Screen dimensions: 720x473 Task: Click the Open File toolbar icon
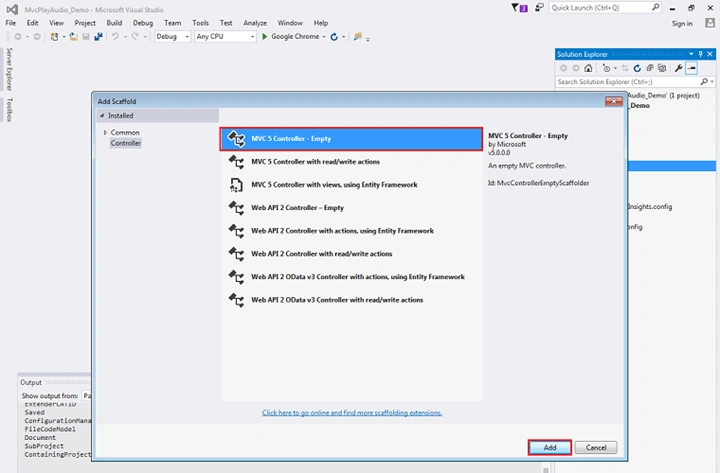coord(73,37)
